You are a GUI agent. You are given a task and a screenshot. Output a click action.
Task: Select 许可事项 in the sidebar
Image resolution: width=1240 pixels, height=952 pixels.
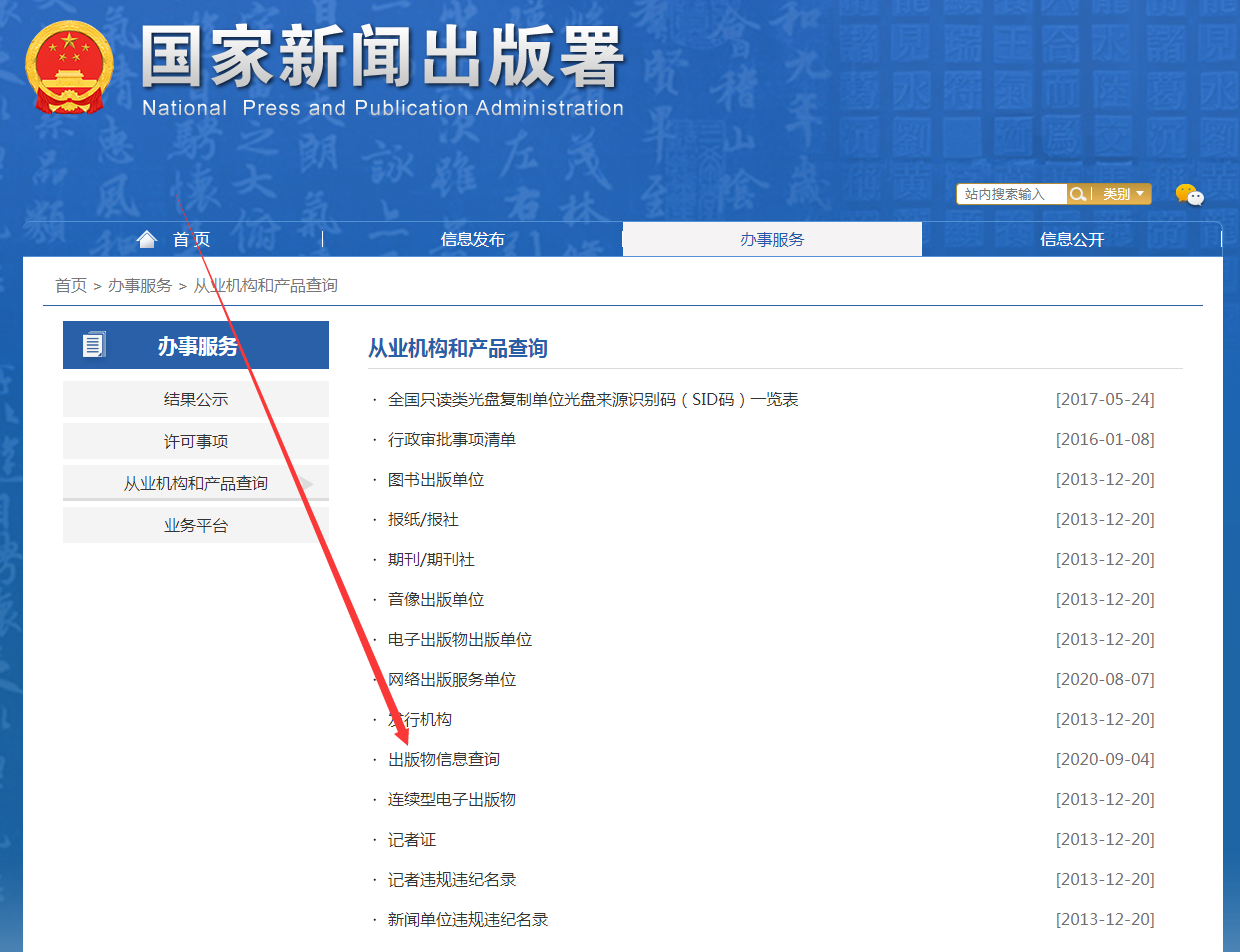196,441
